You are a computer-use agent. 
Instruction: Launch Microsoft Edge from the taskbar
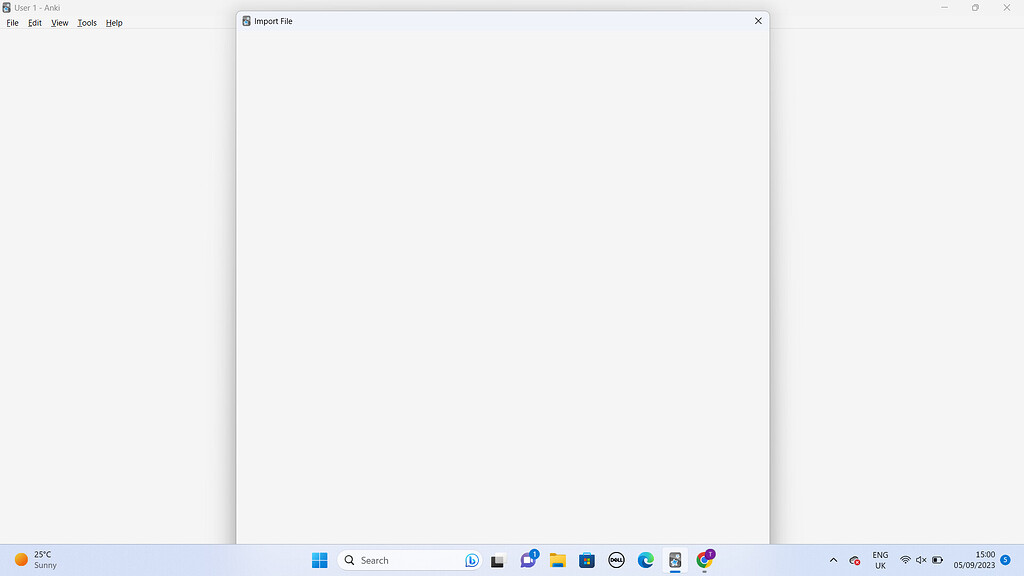[645, 560]
